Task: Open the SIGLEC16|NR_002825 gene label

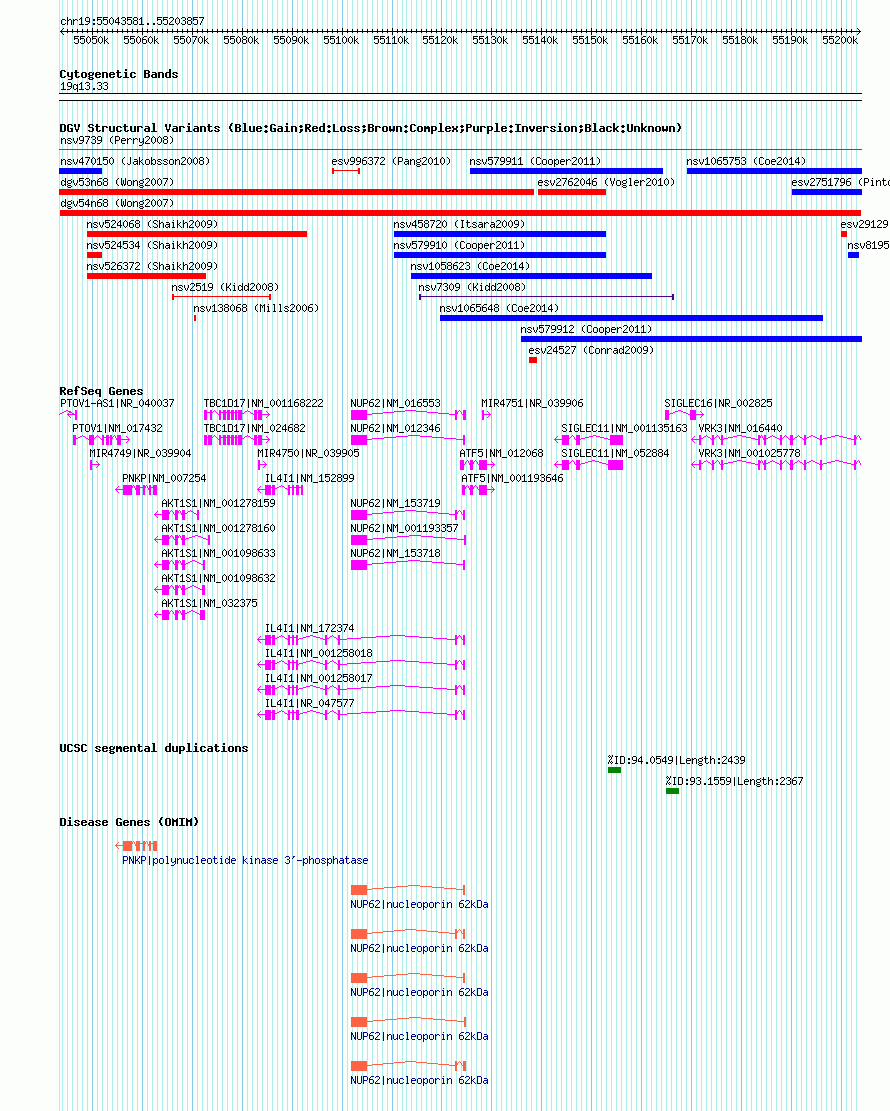Action: (x=719, y=403)
